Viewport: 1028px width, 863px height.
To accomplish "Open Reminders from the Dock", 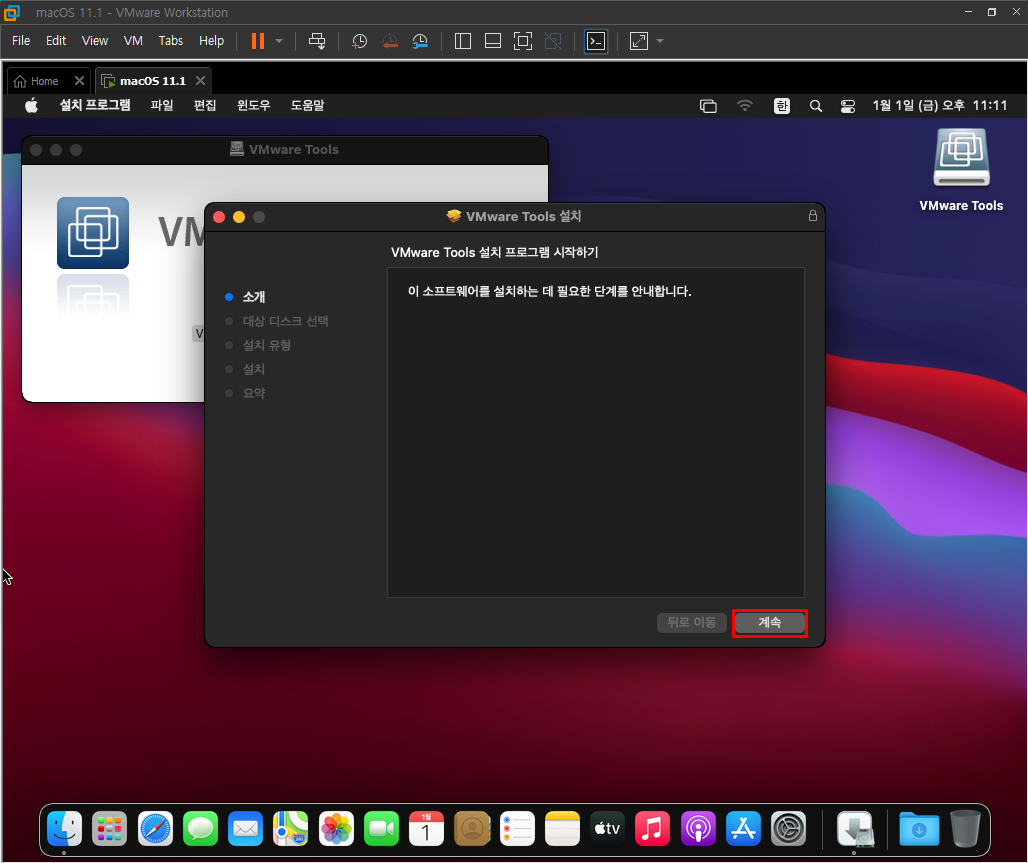I will pos(517,828).
